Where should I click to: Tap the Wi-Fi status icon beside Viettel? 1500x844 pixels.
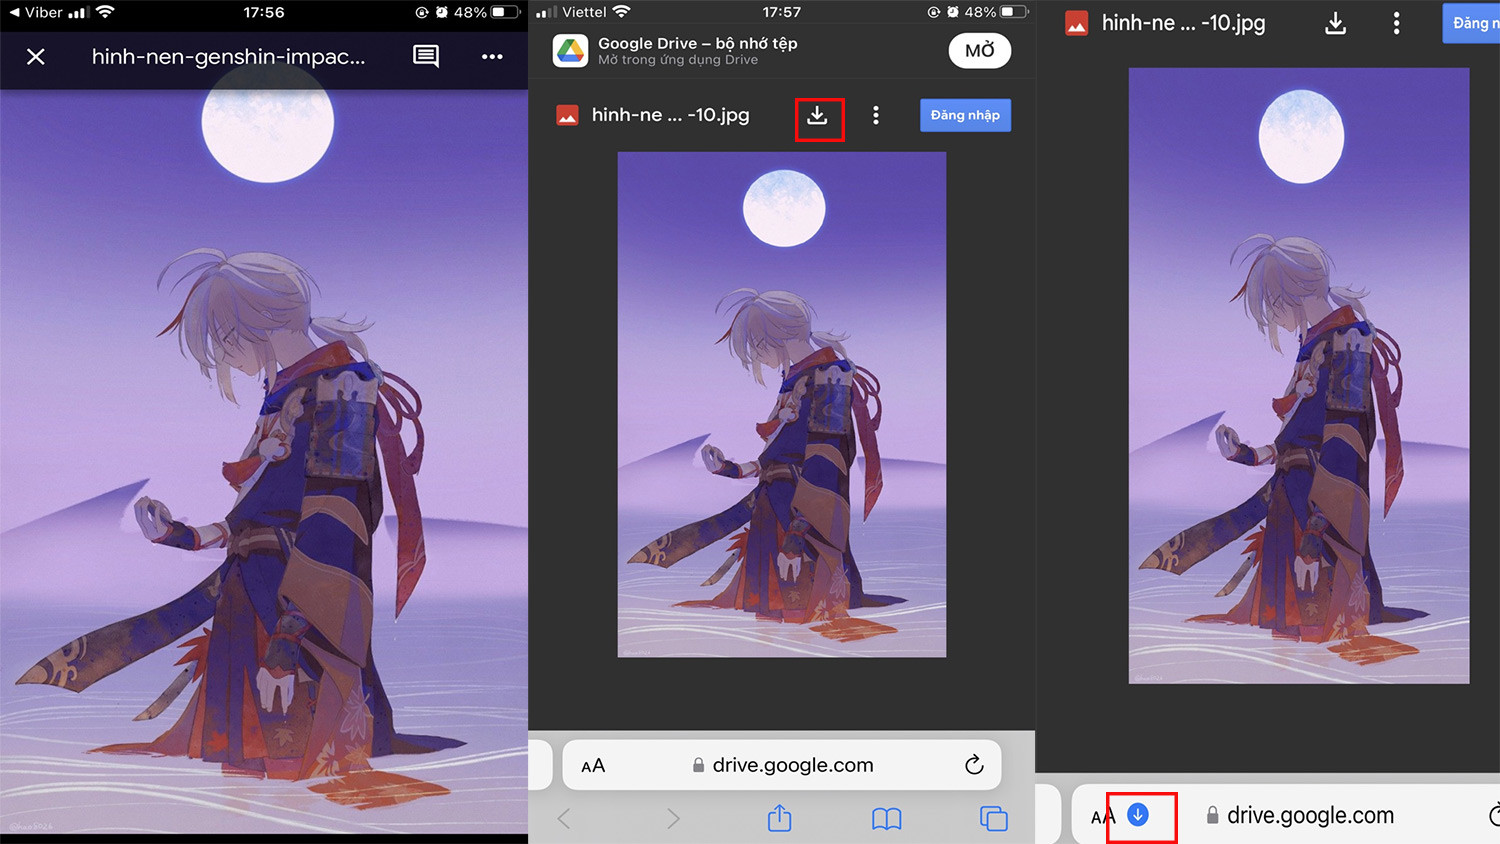[x=621, y=12]
